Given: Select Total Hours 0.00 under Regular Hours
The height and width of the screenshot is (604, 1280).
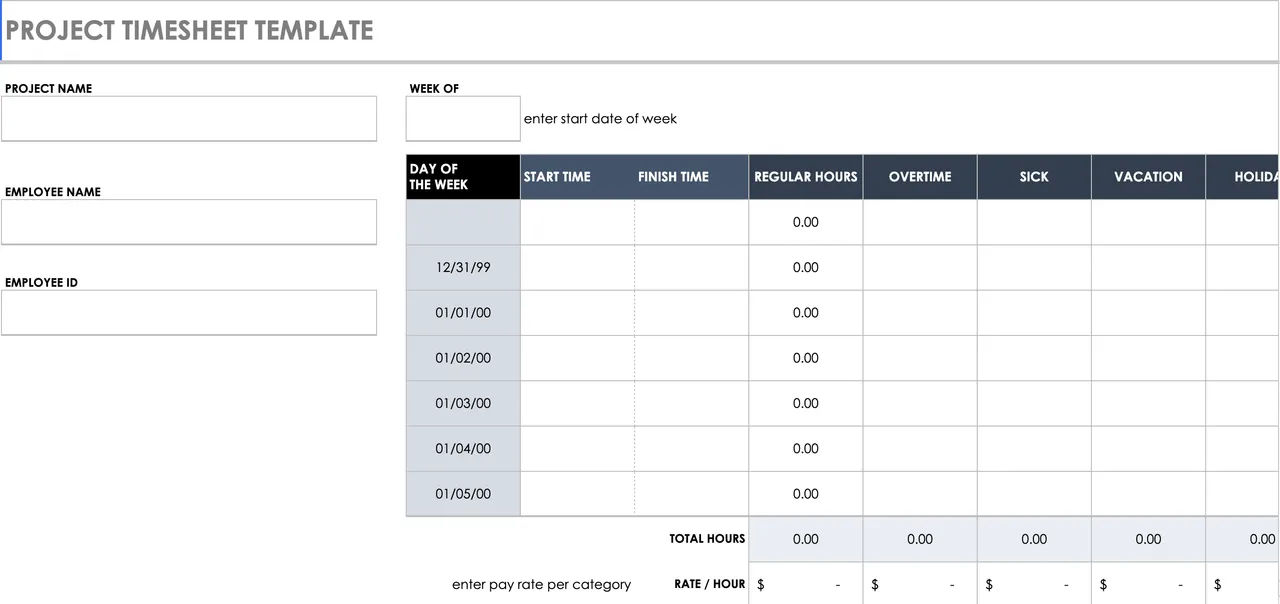Looking at the screenshot, I should 806,539.
